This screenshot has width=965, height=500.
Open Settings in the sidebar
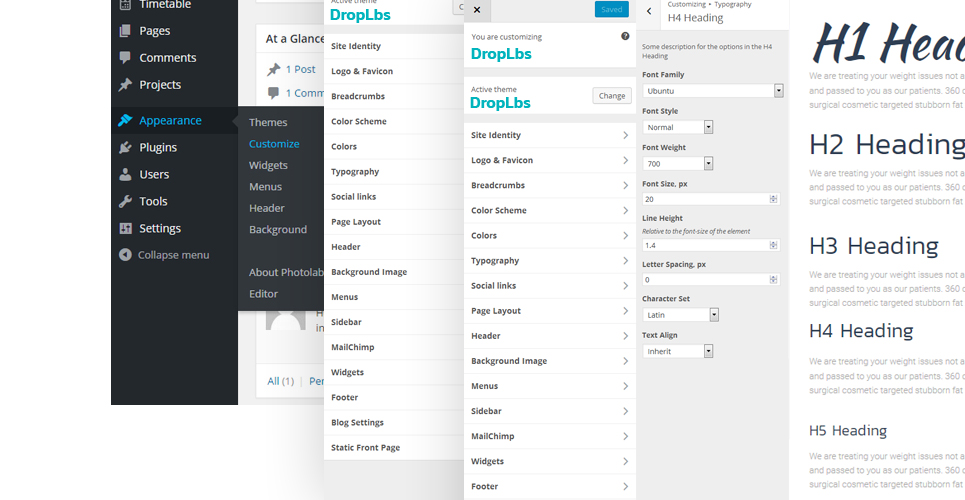pyautogui.click(x=174, y=228)
